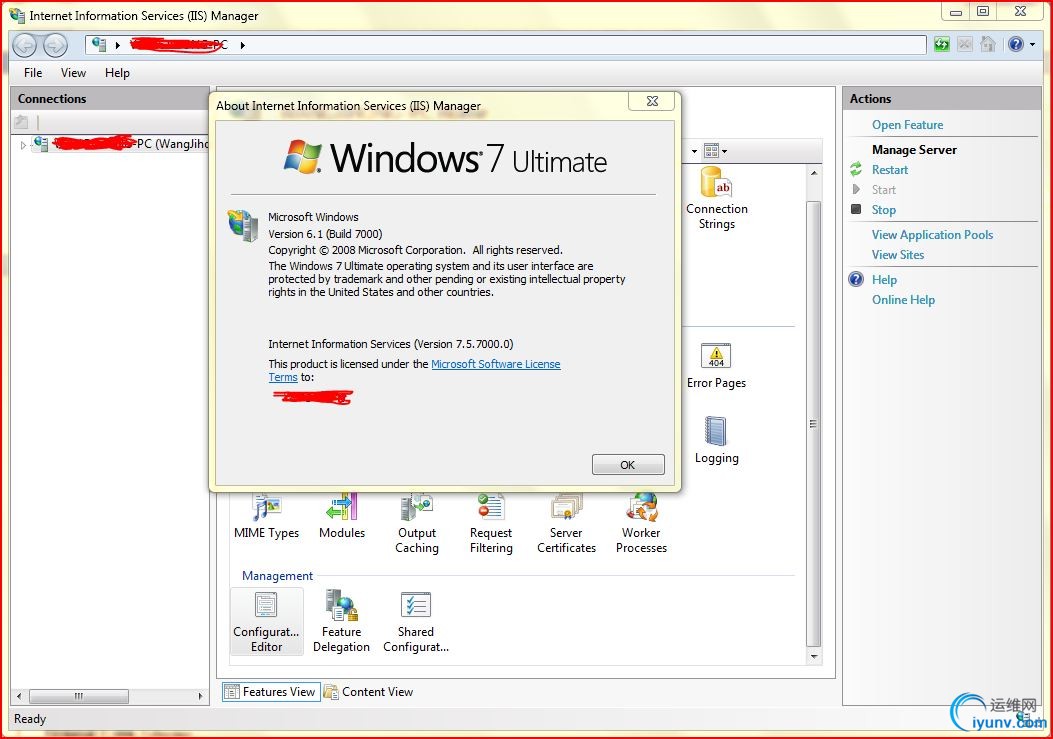Open the Error Pages feature
This screenshot has height=739, width=1053.
pyautogui.click(x=716, y=366)
